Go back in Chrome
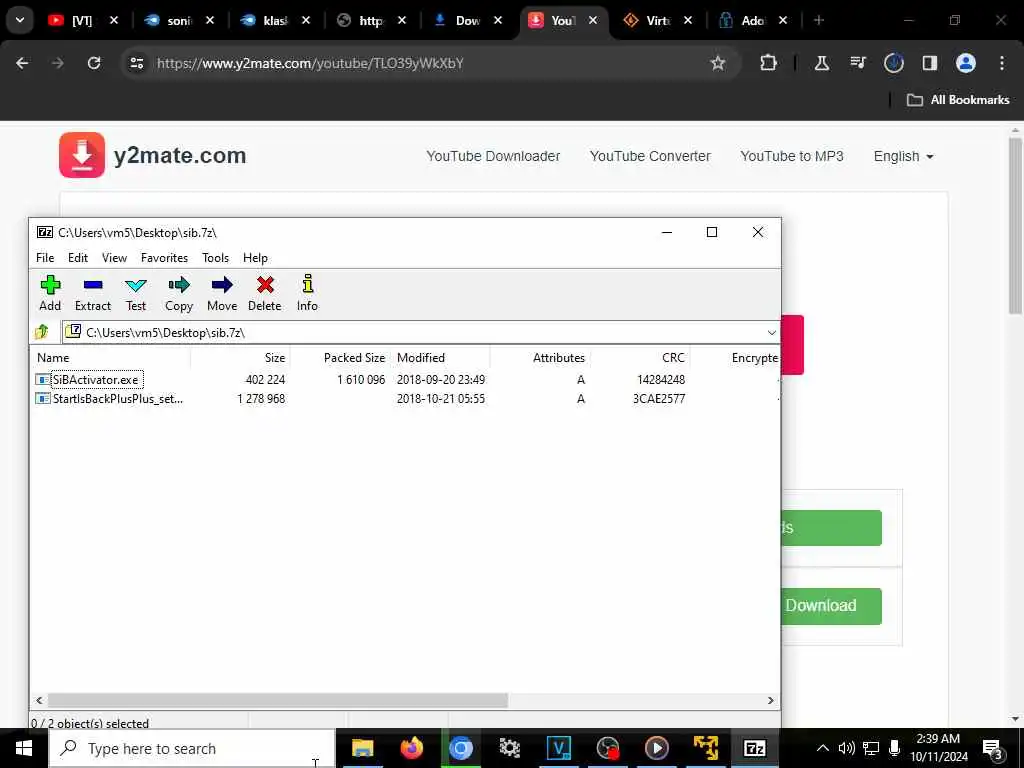 pos(22,63)
